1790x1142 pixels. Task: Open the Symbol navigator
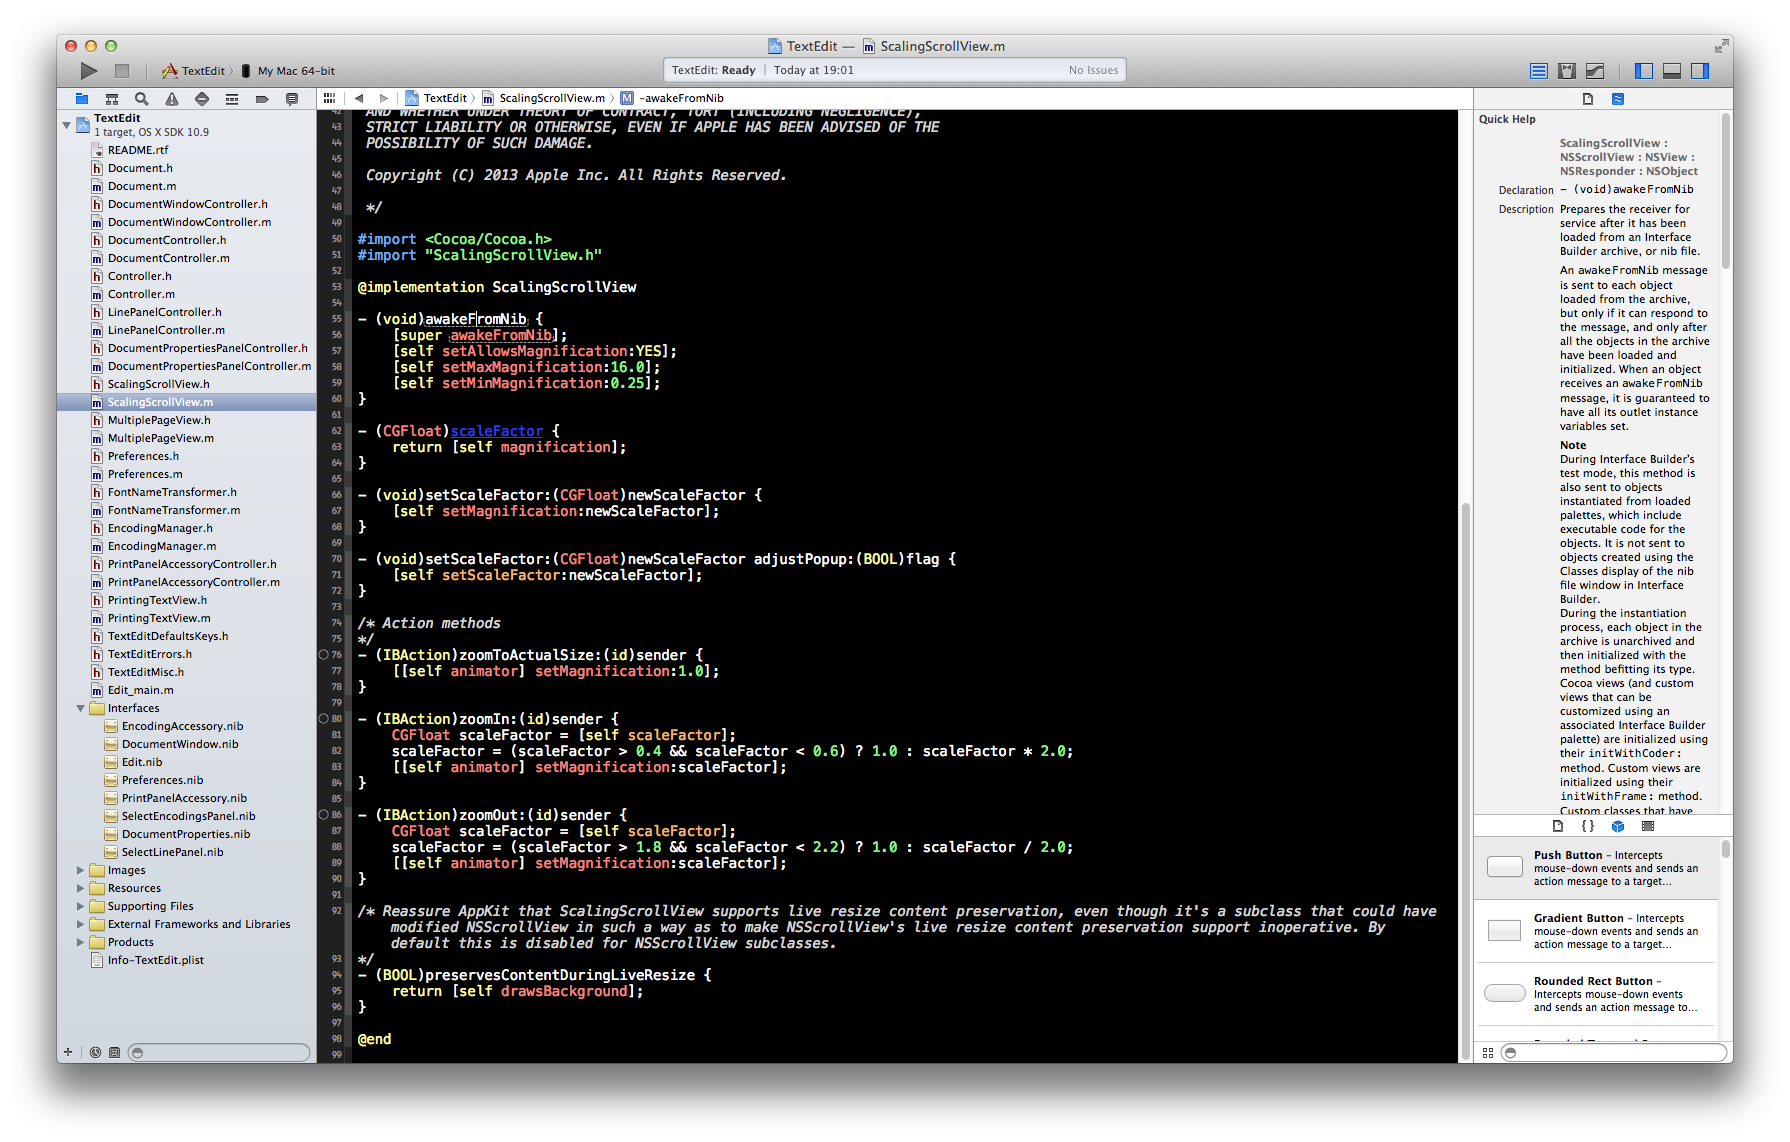click(112, 98)
